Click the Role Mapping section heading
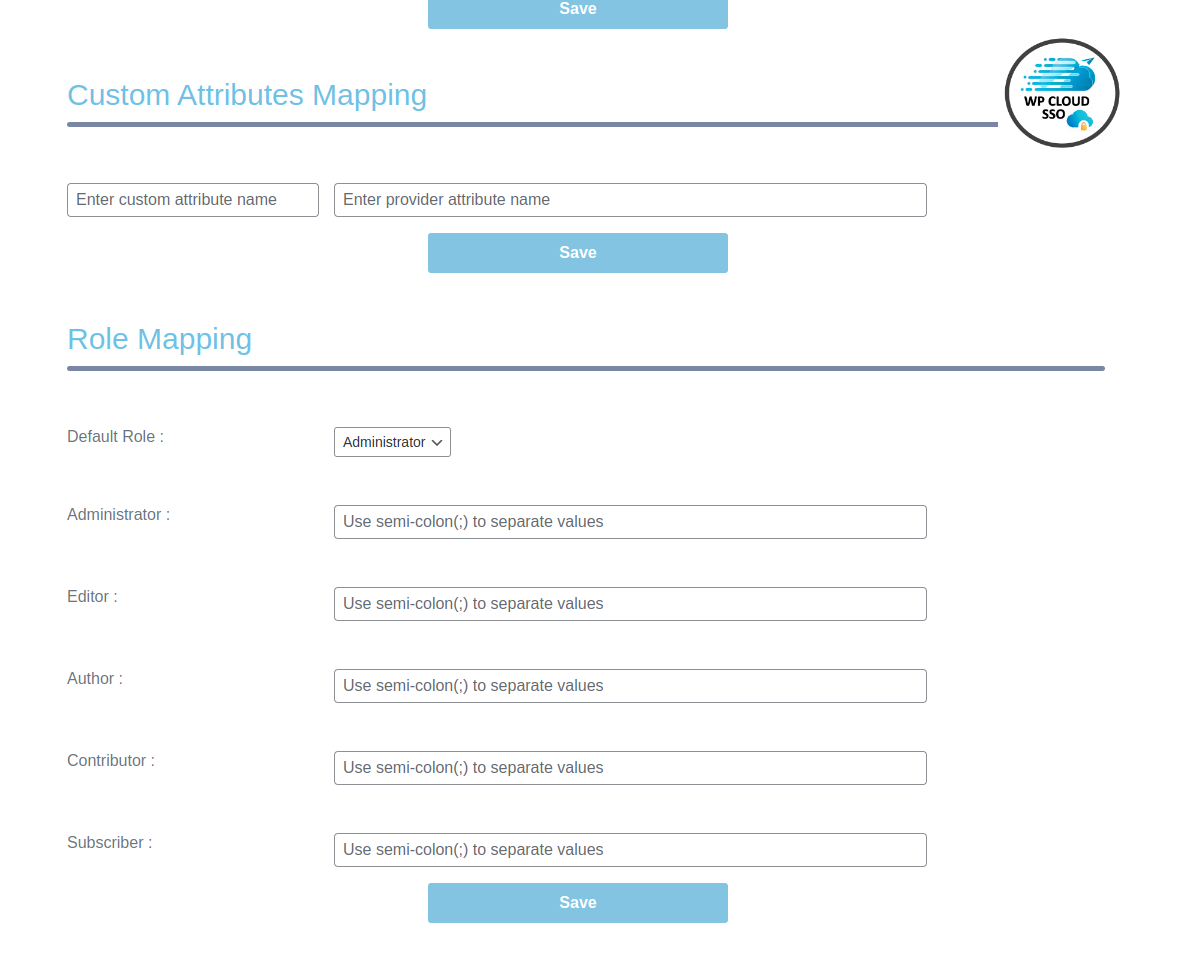1191x966 pixels. [159, 339]
